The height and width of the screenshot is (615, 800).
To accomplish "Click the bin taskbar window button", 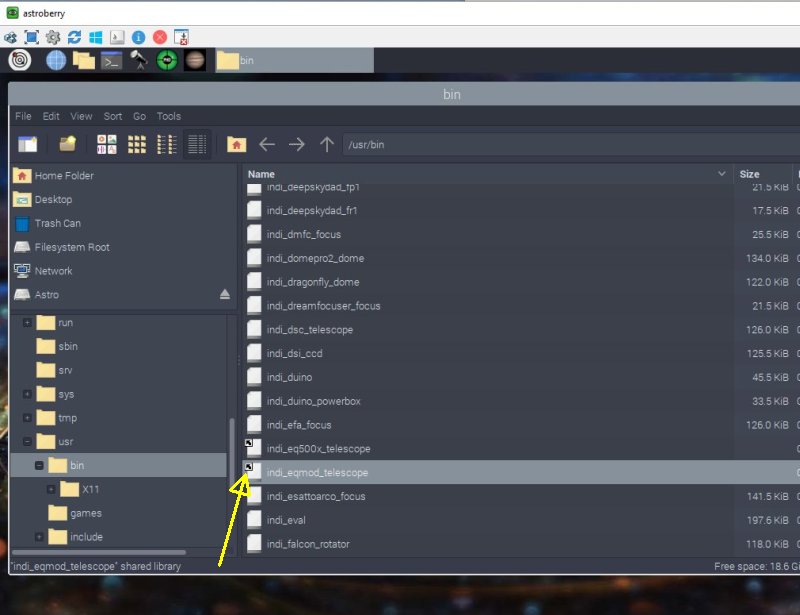I will (x=294, y=60).
